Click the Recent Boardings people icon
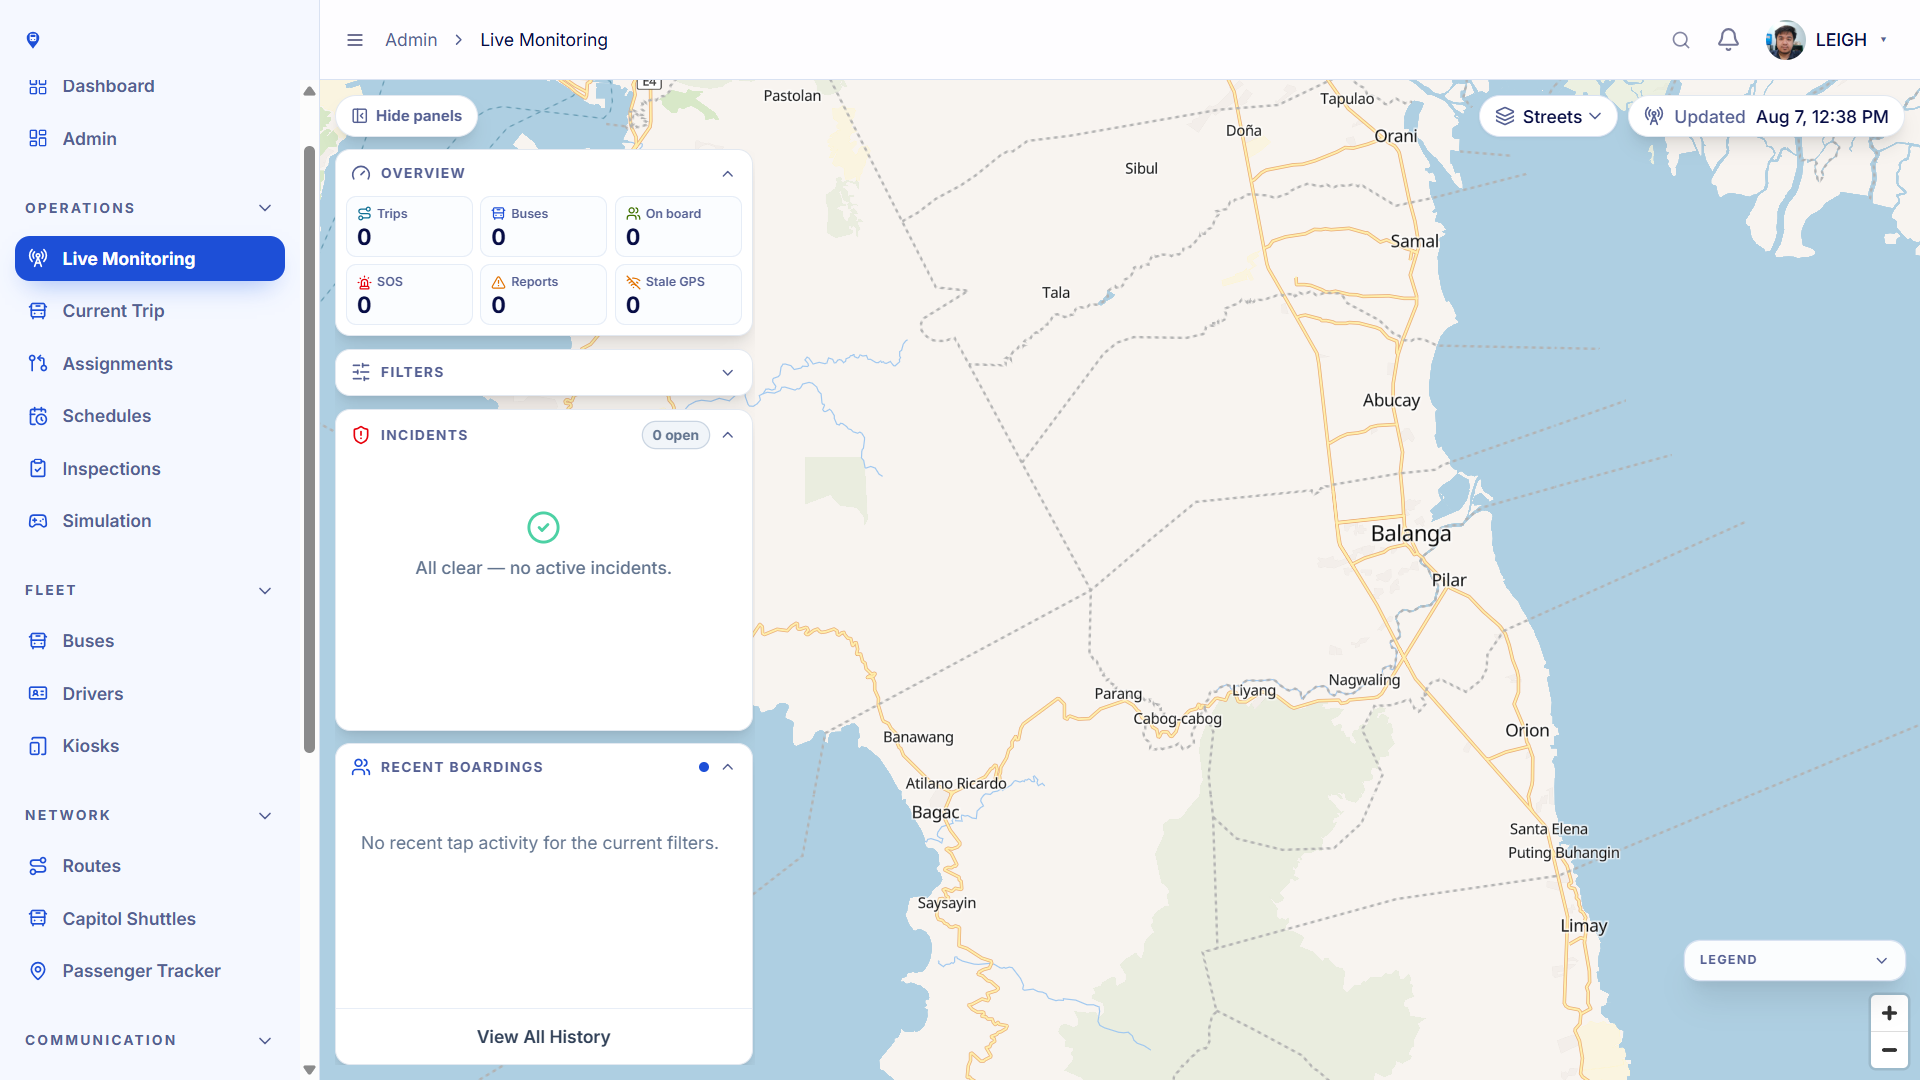 pyautogui.click(x=361, y=767)
